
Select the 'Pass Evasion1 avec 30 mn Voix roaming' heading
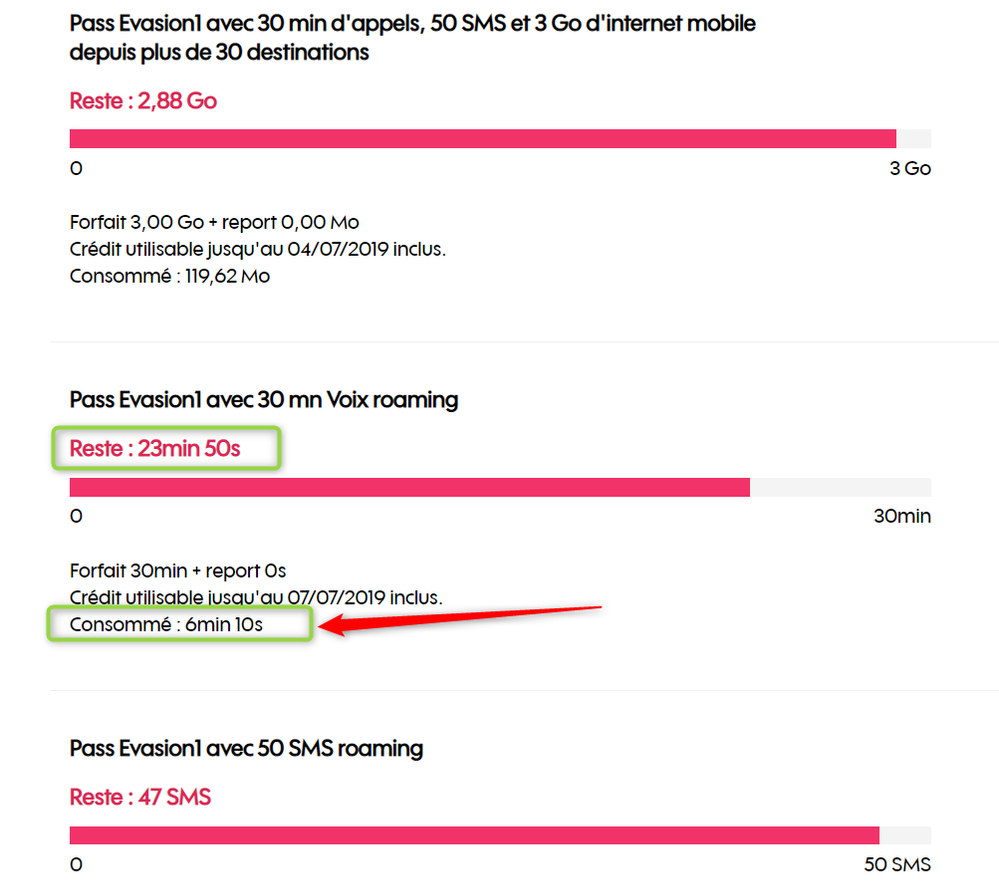click(x=263, y=399)
